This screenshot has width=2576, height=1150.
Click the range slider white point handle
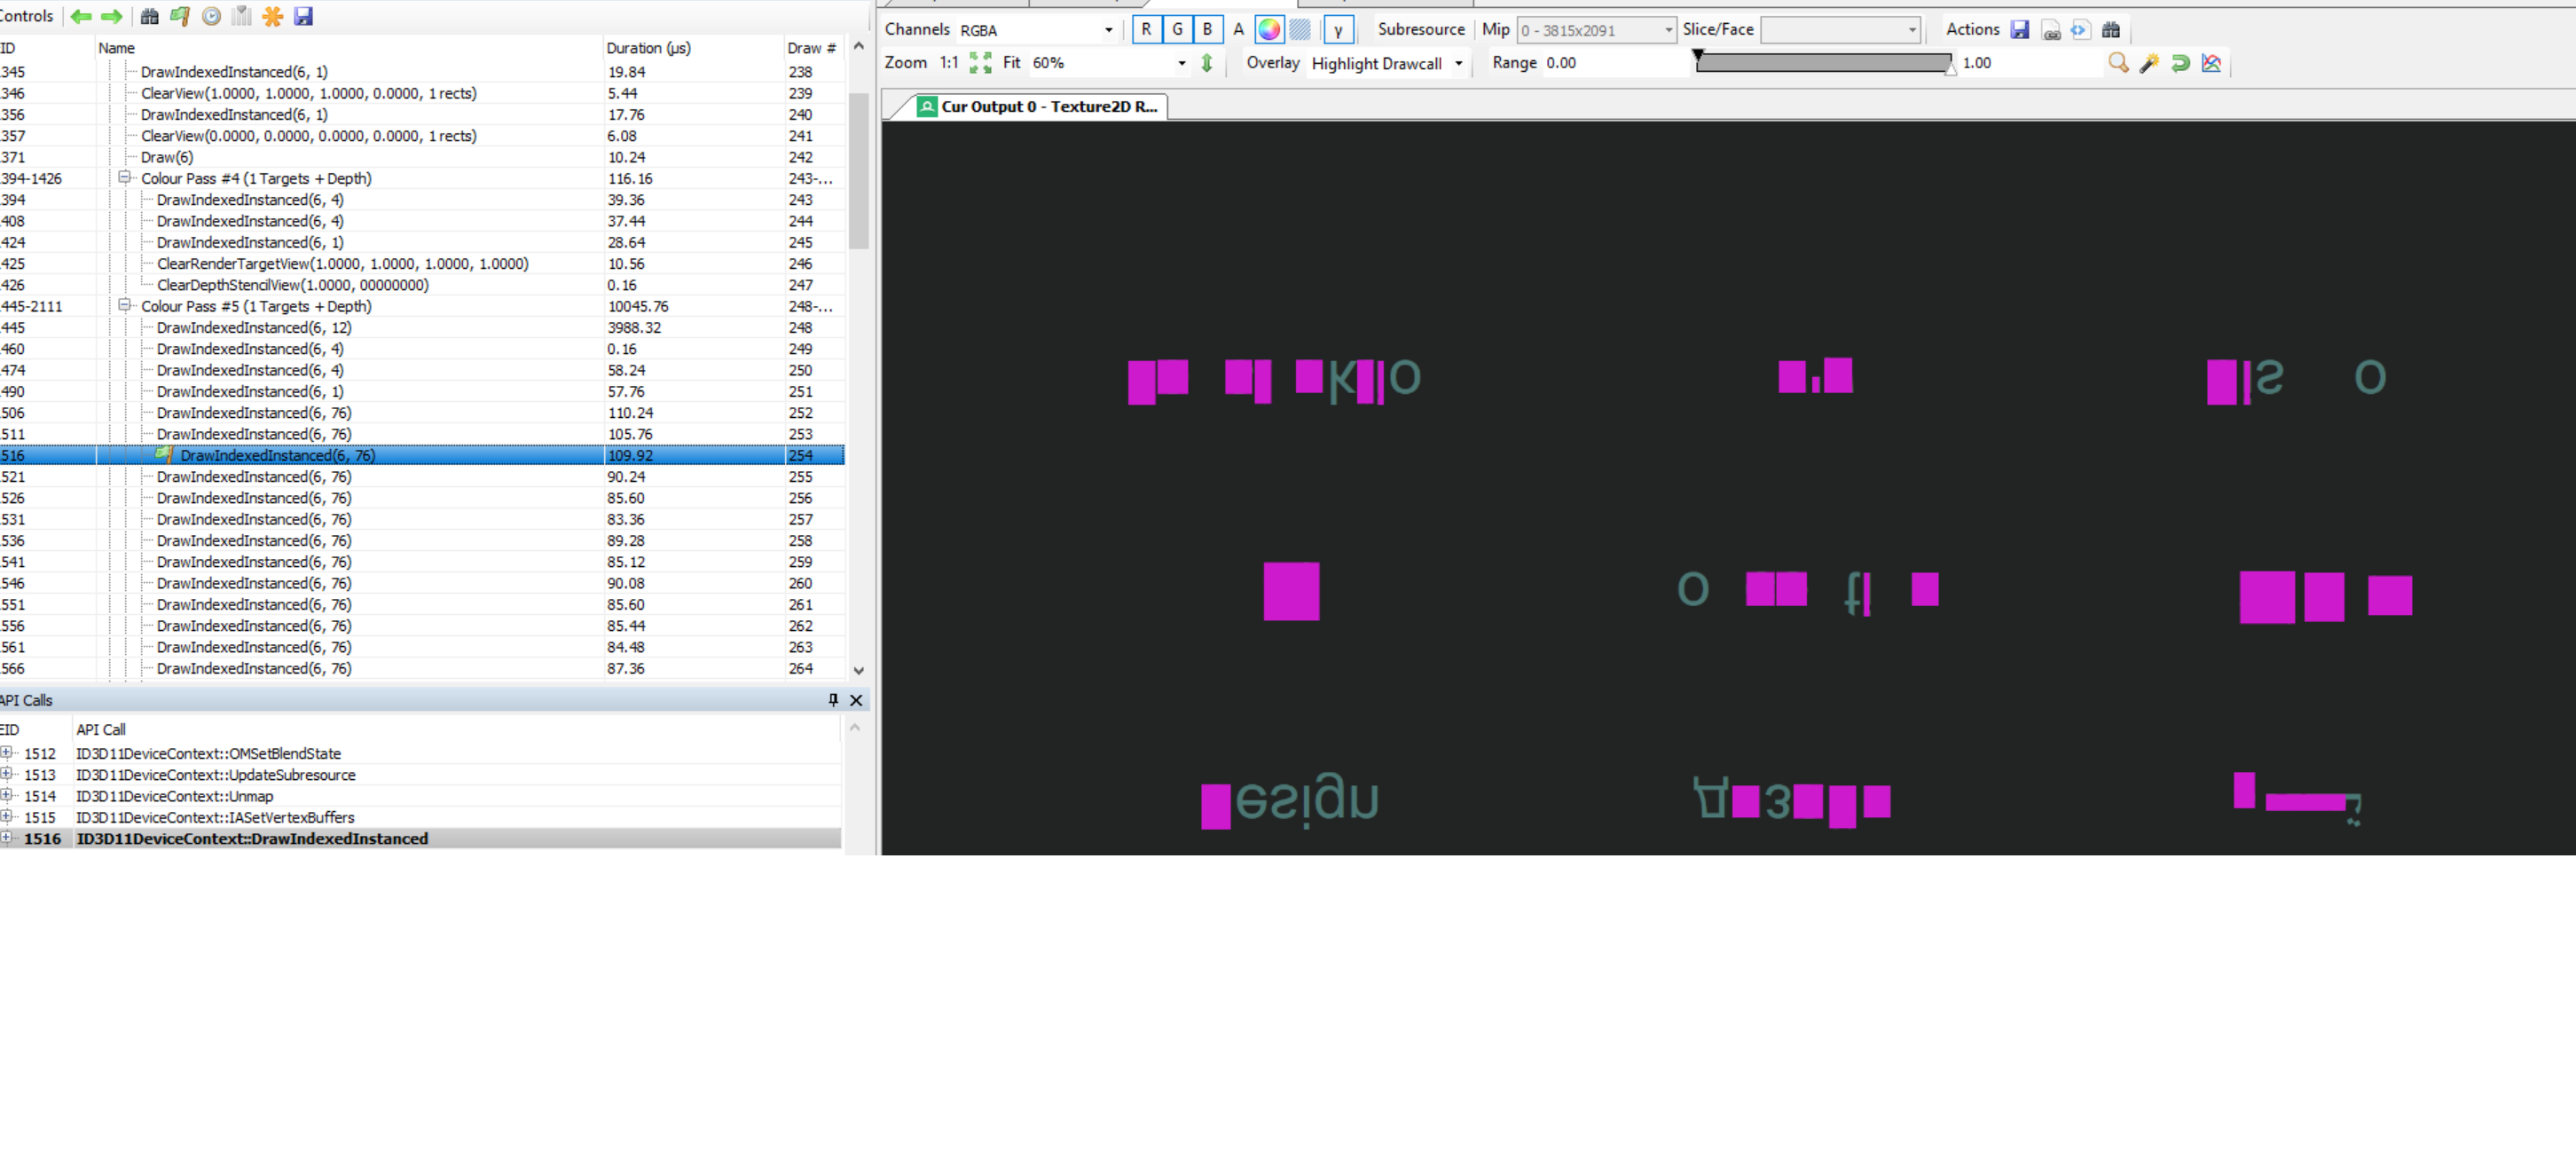coord(1950,69)
